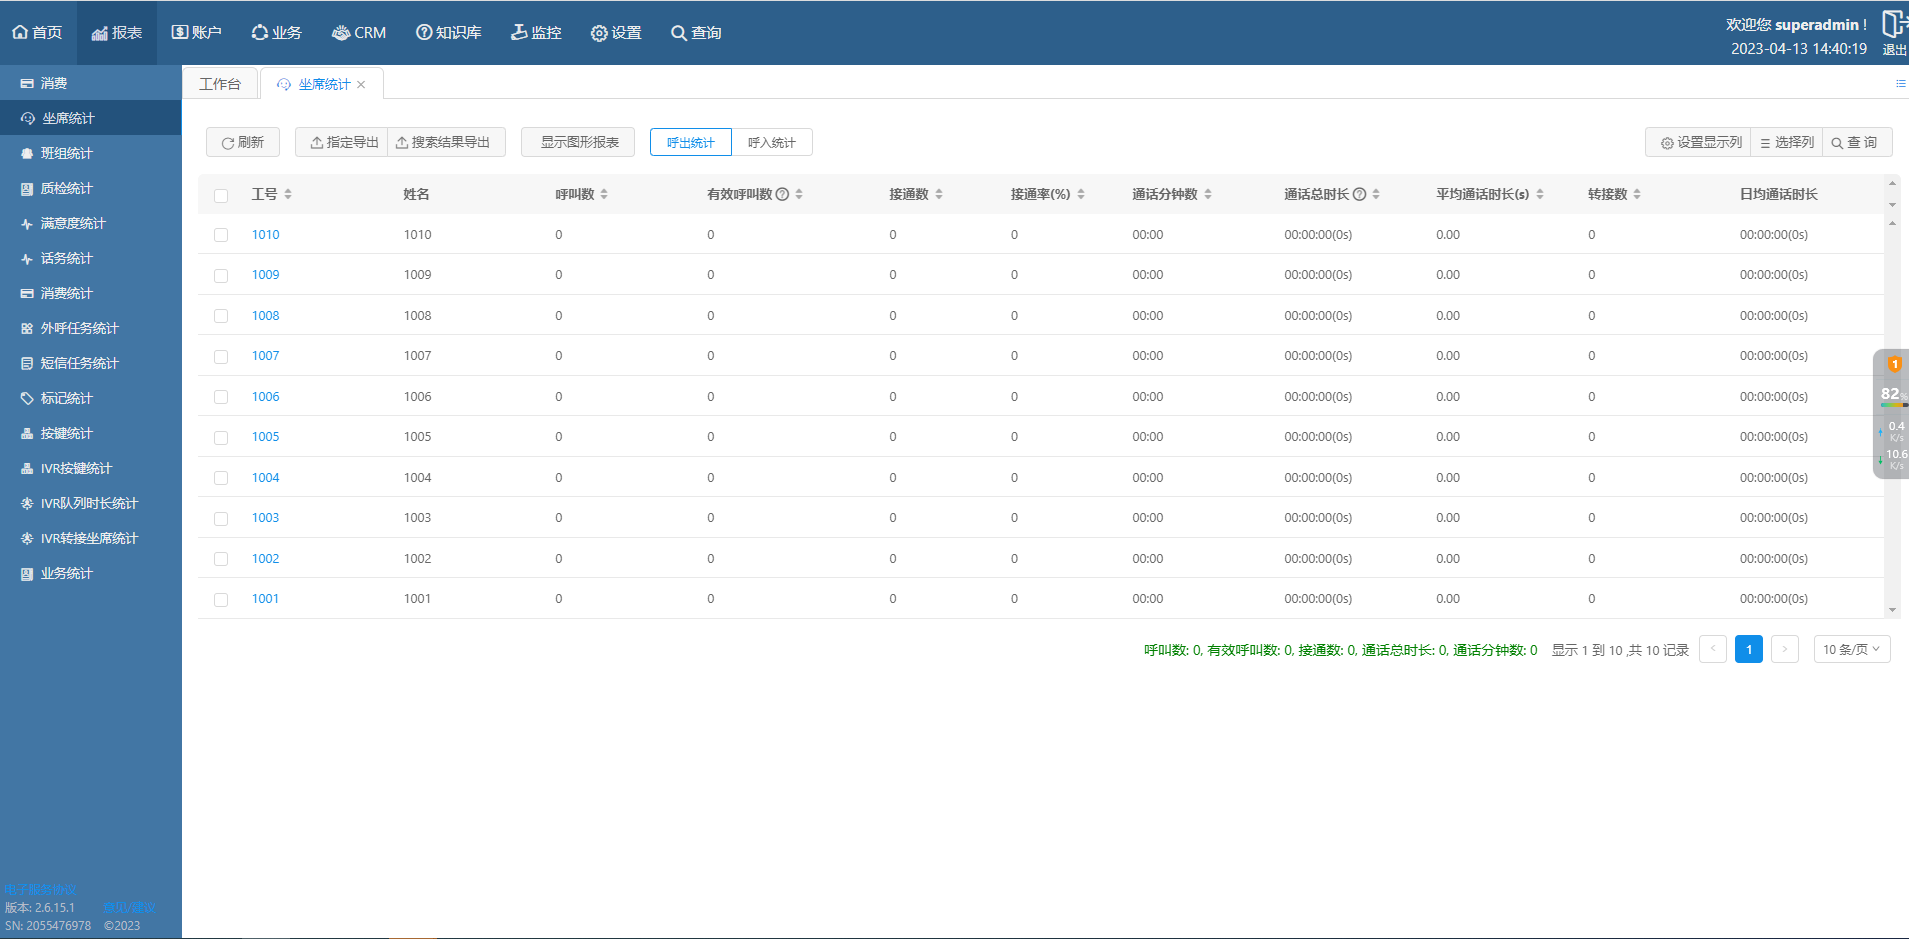
Task: Sort by the 接通率(%) column arrows
Action: click(1081, 194)
